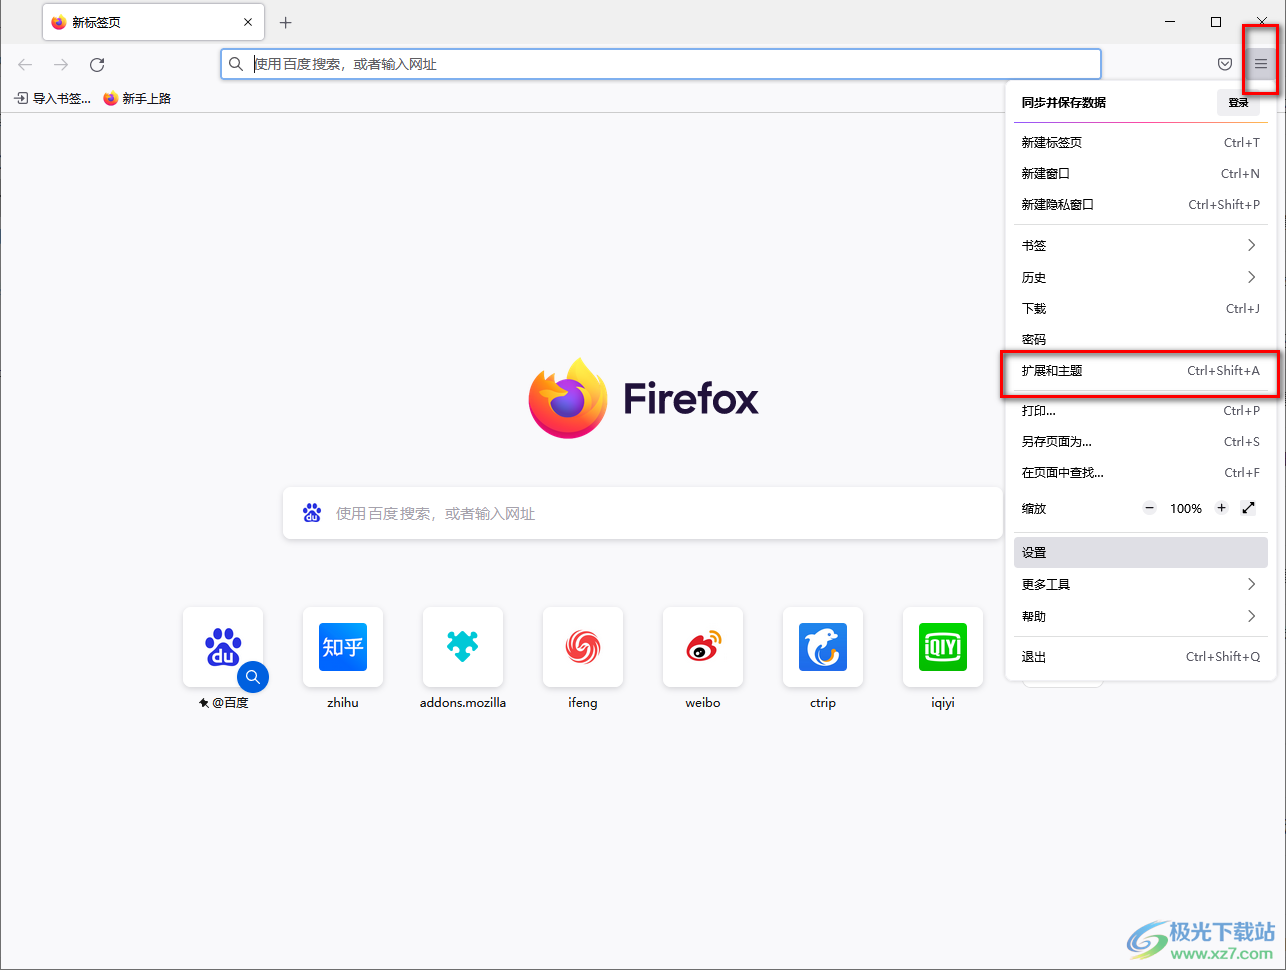This screenshot has width=1286, height=970.
Task: Close the 新标签页 tab
Action: tap(248, 22)
